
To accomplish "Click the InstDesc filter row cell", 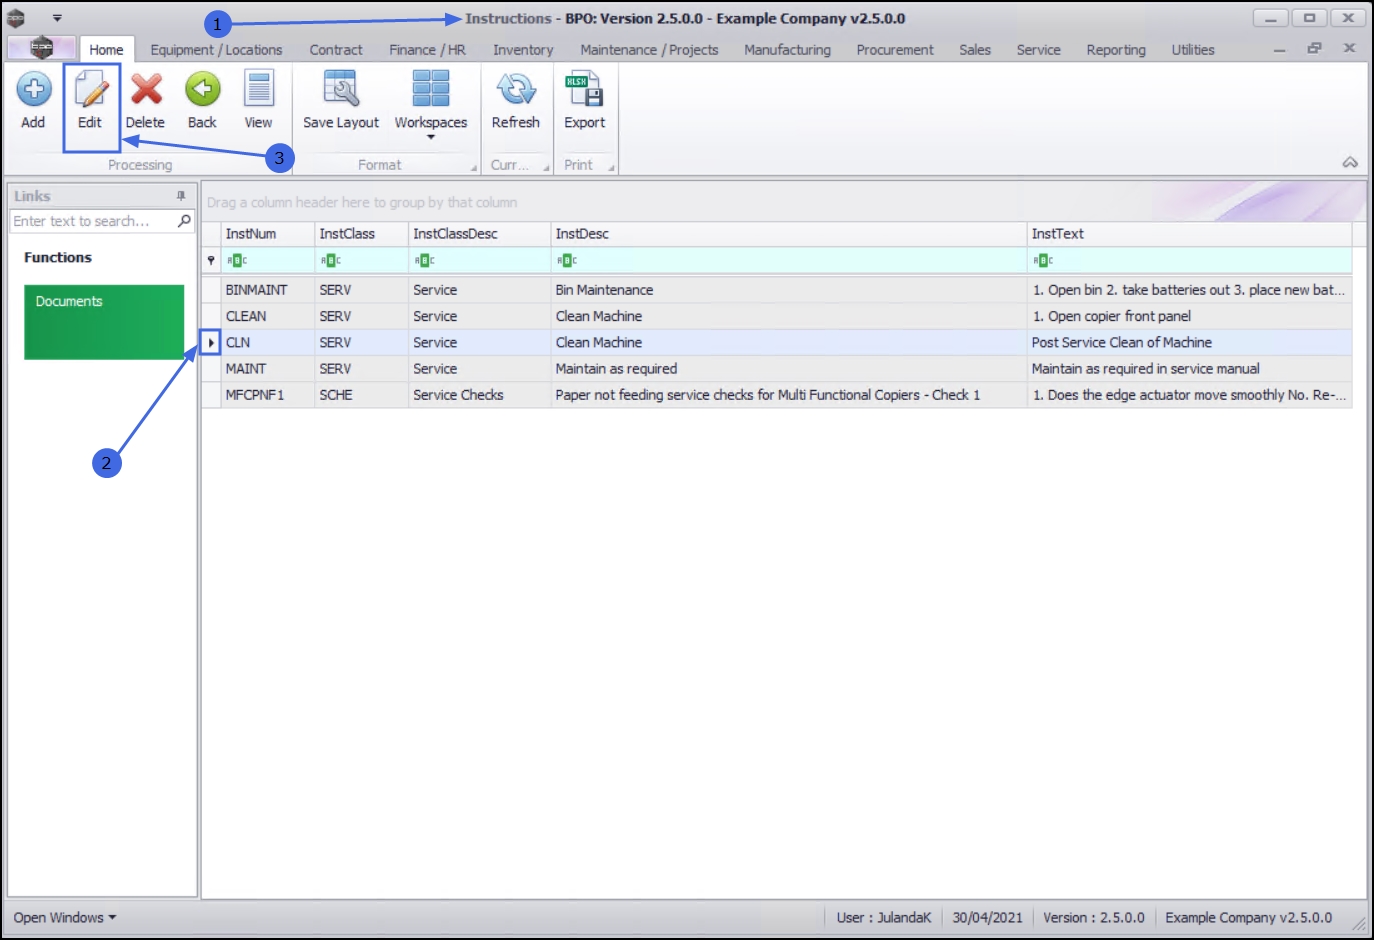I will (x=789, y=260).
